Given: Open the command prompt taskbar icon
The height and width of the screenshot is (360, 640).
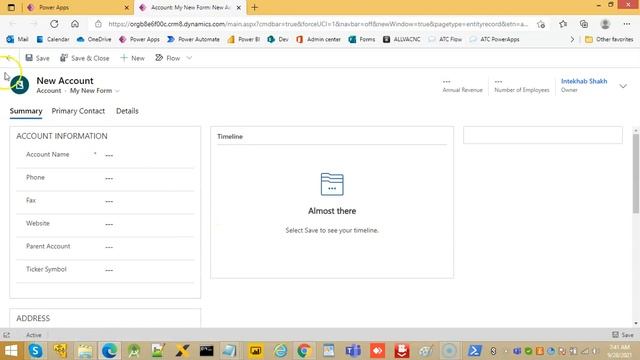Looking at the screenshot, I should [x=206, y=351].
